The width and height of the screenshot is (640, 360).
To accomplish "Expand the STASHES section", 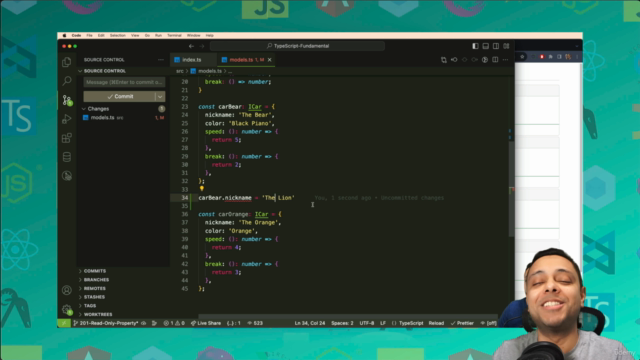I will tap(94, 297).
